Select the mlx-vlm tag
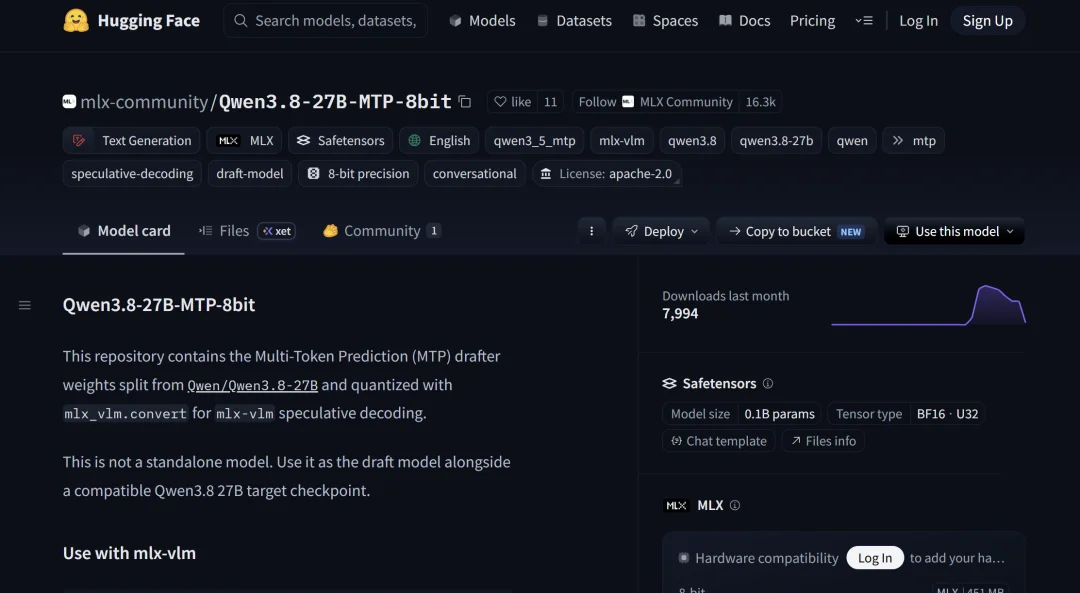Screen dimensions: 1080x593 click(x=622, y=141)
